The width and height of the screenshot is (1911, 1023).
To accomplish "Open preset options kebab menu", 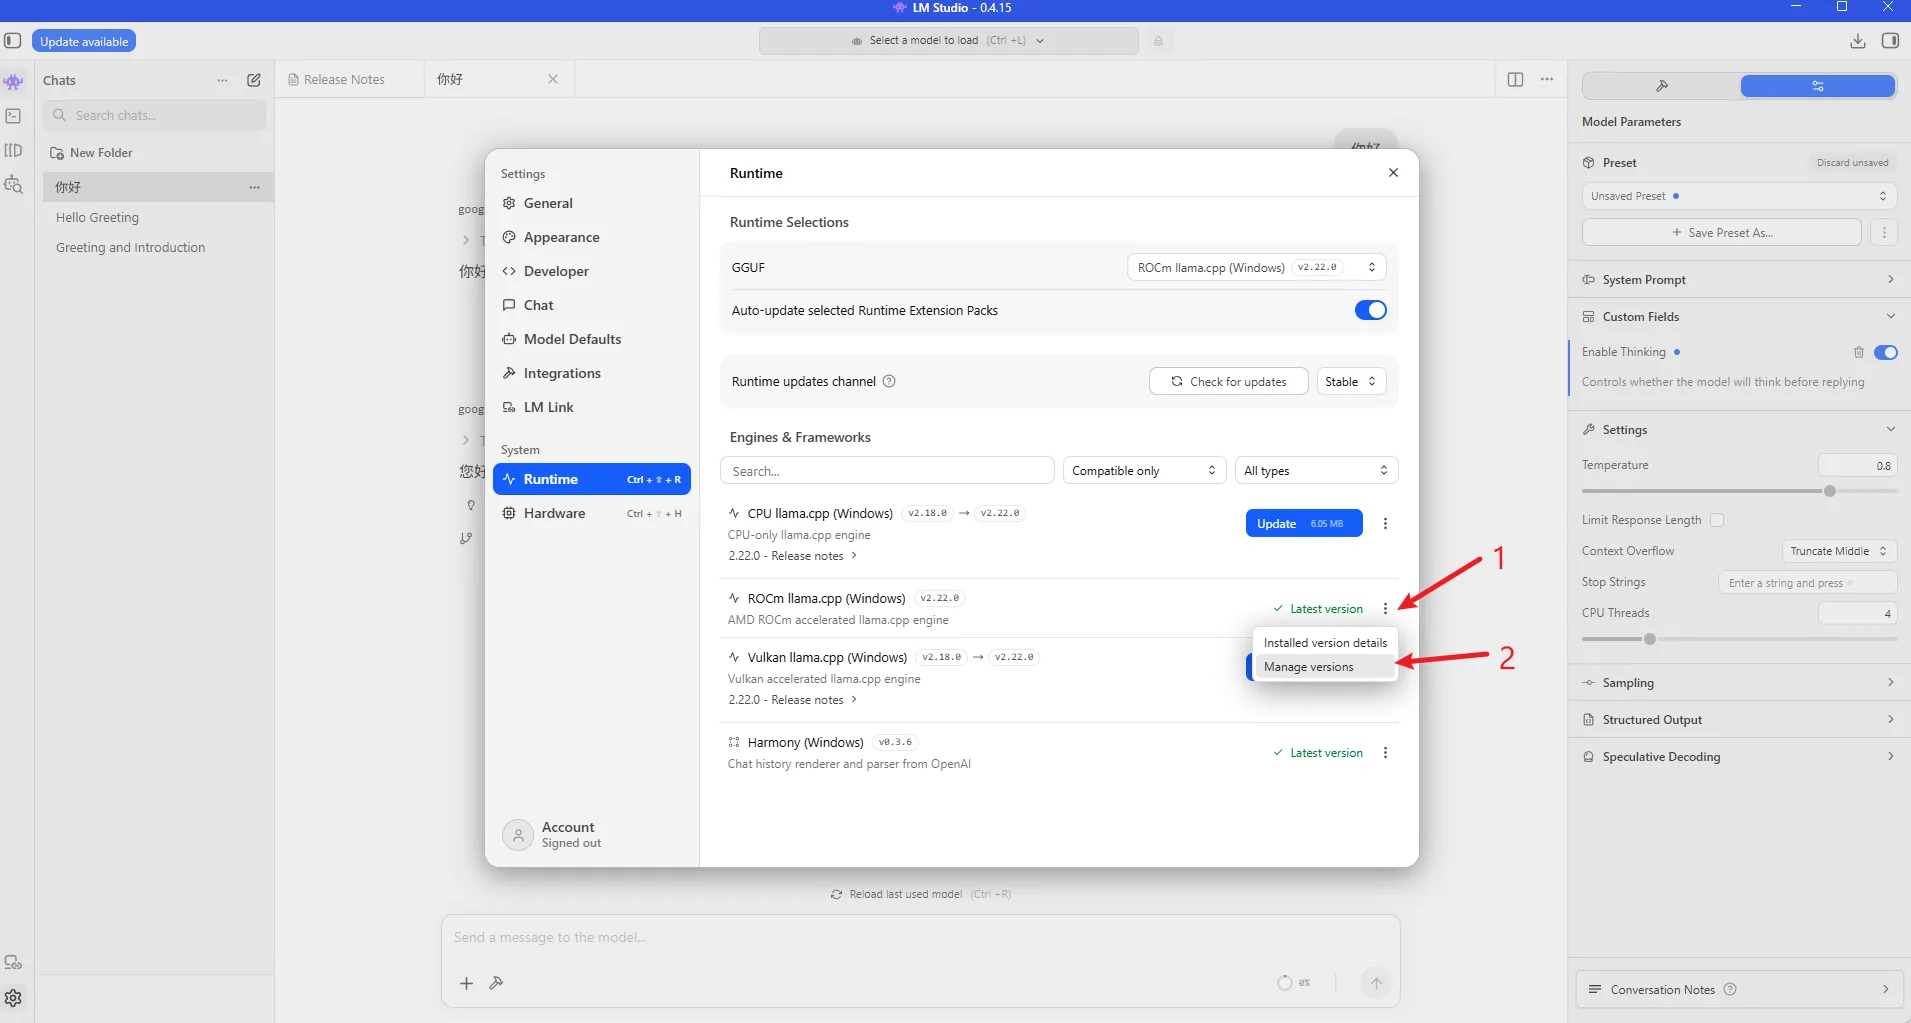I will (1884, 232).
